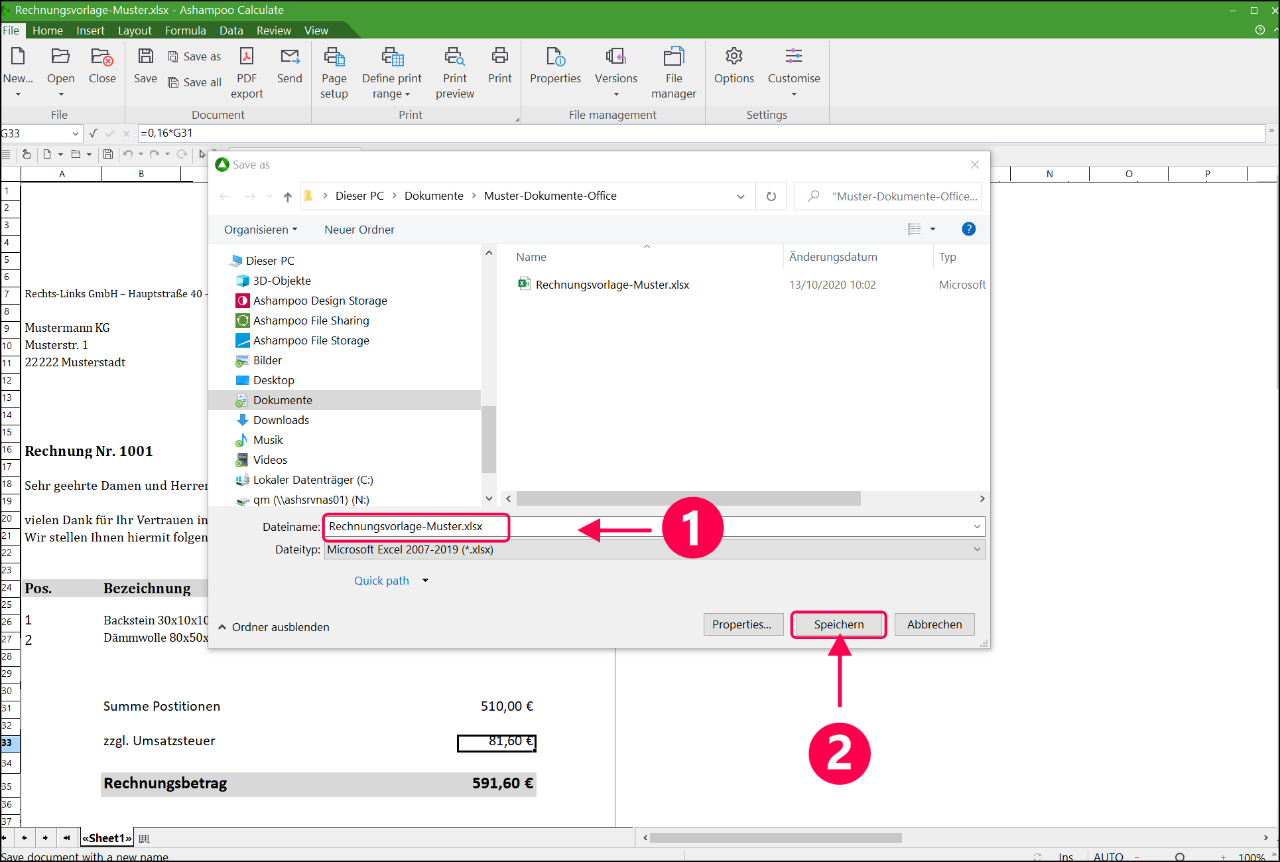Click the Print icon in ribbon
Screen dimensions: 1280x862
[500, 56]
